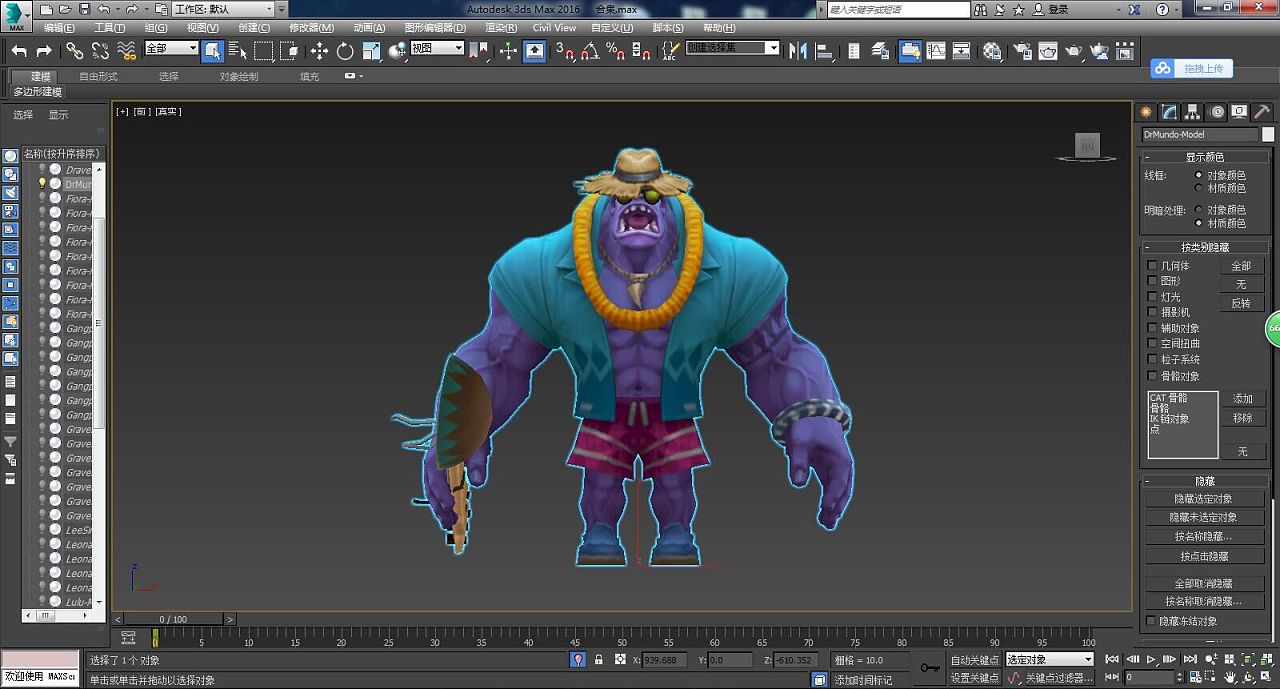Enable the 图形 hide checkbox
1280x689 pixels.
pos(1152,281)
